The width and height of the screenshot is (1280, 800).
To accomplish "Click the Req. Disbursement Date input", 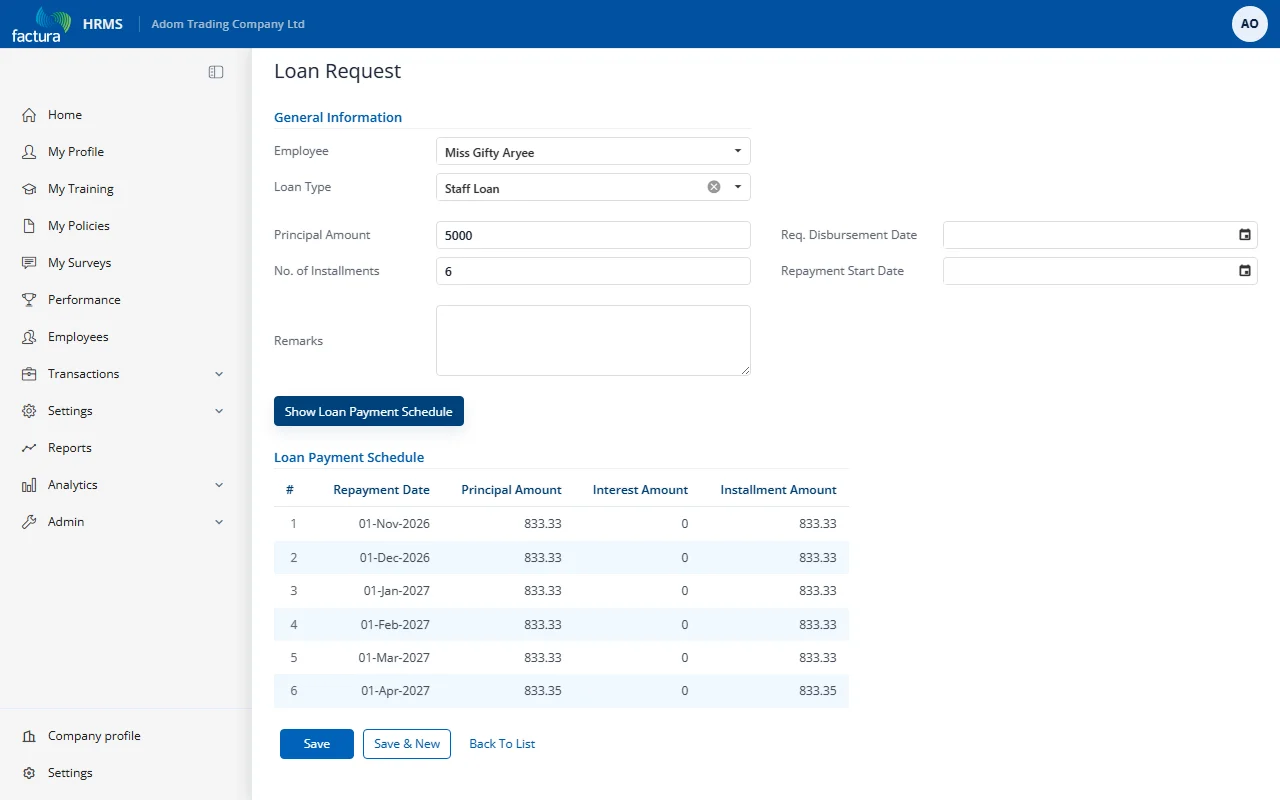I will [x=1100, y=235].
